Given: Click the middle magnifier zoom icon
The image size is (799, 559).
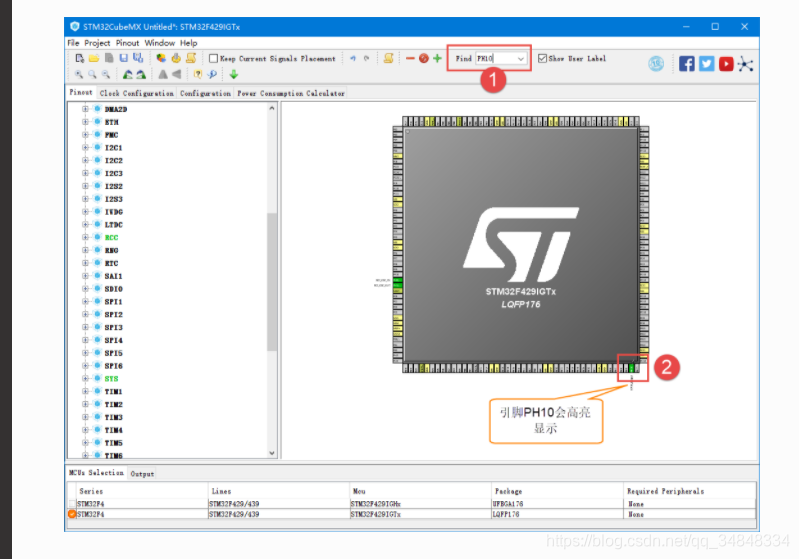Looking at the screenshot, I should click(x=92, y=74).
